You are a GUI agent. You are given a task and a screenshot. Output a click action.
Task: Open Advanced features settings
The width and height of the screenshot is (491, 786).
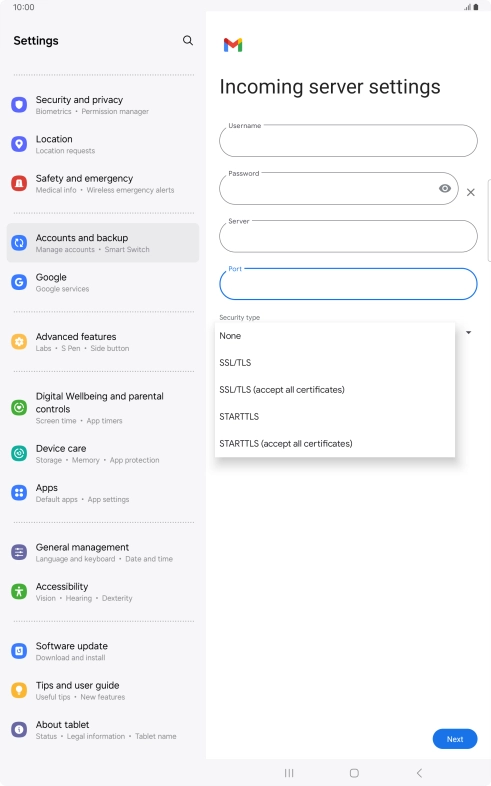(103, 342)
